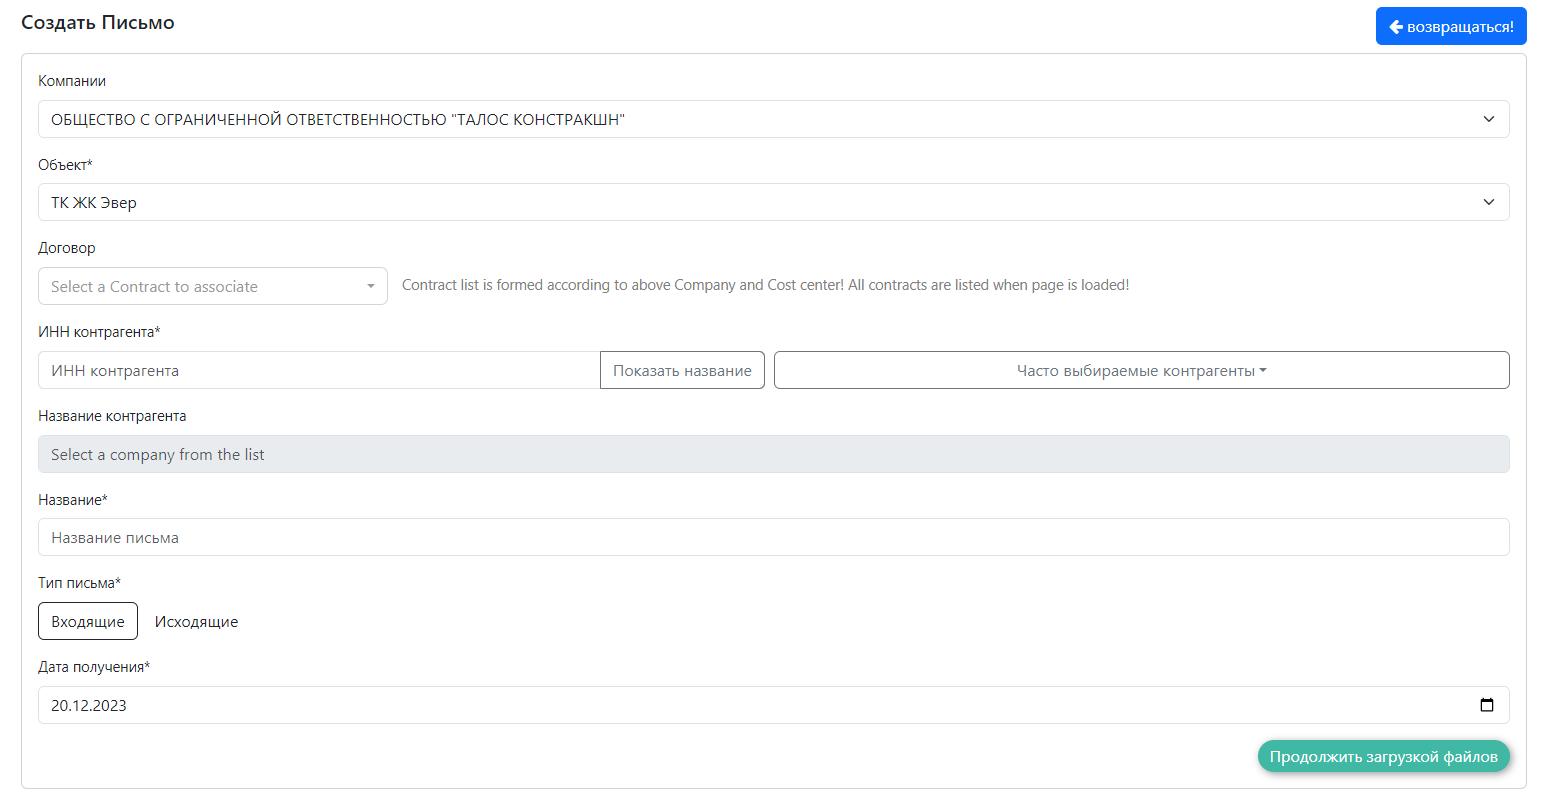This screenshot has width=1544, height=800.
Task: Click the 'Договор' label
Action: pos(67,248)
